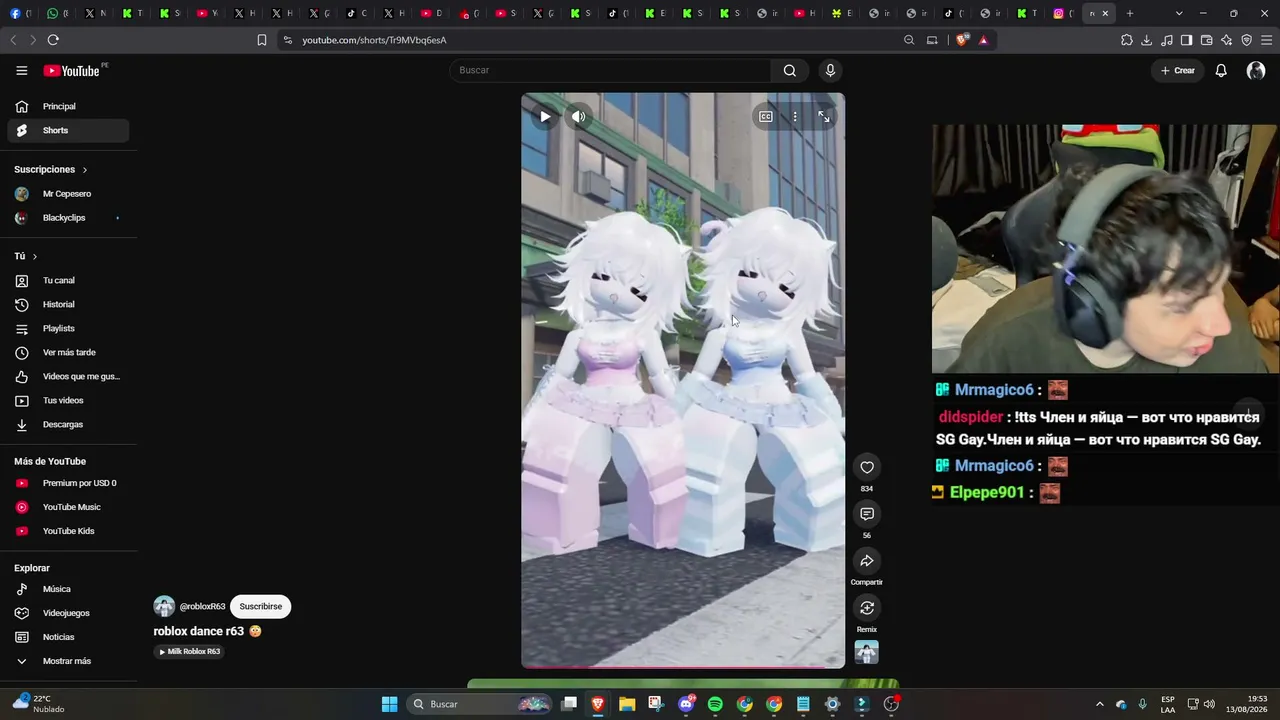Screen dimensions: 1280x720
Task: Open the browser downloads icon
Action: click(1147, 40)
